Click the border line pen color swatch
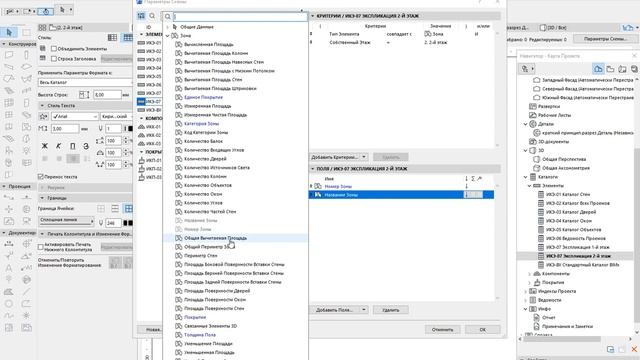Viewport: 640px width, 360px height. pyautogui.click(x=128, y=223)
